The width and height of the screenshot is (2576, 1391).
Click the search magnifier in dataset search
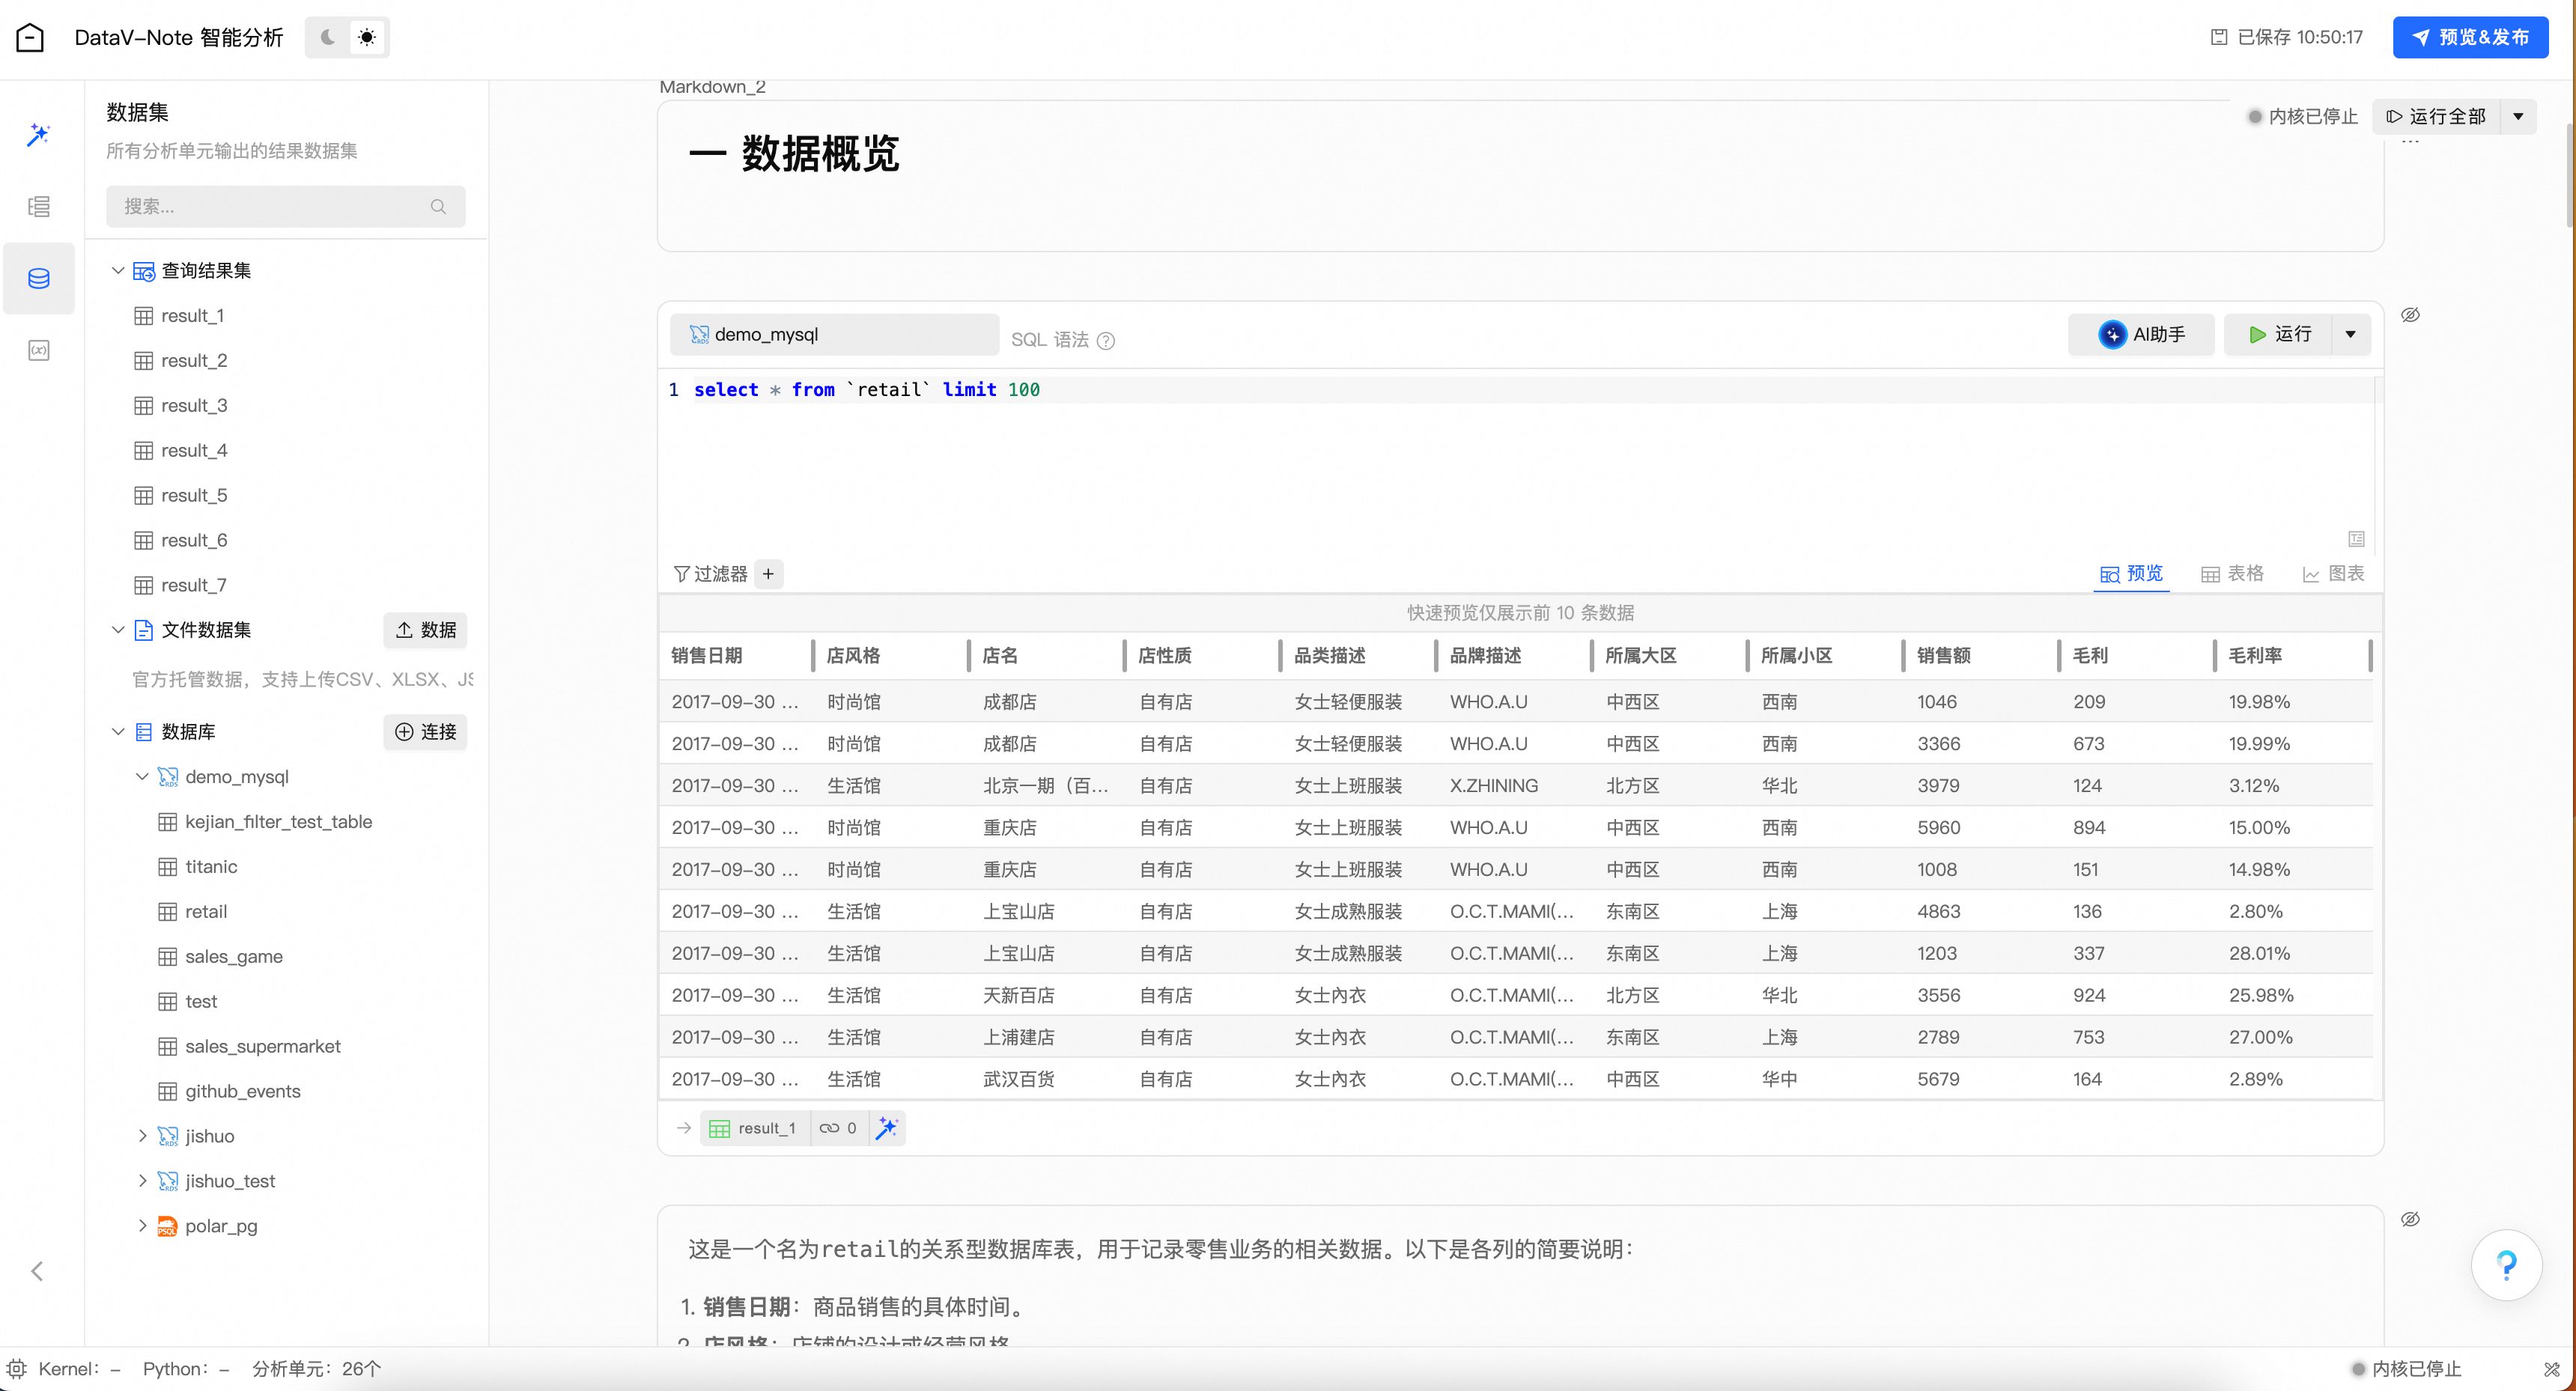click(438, 207)
